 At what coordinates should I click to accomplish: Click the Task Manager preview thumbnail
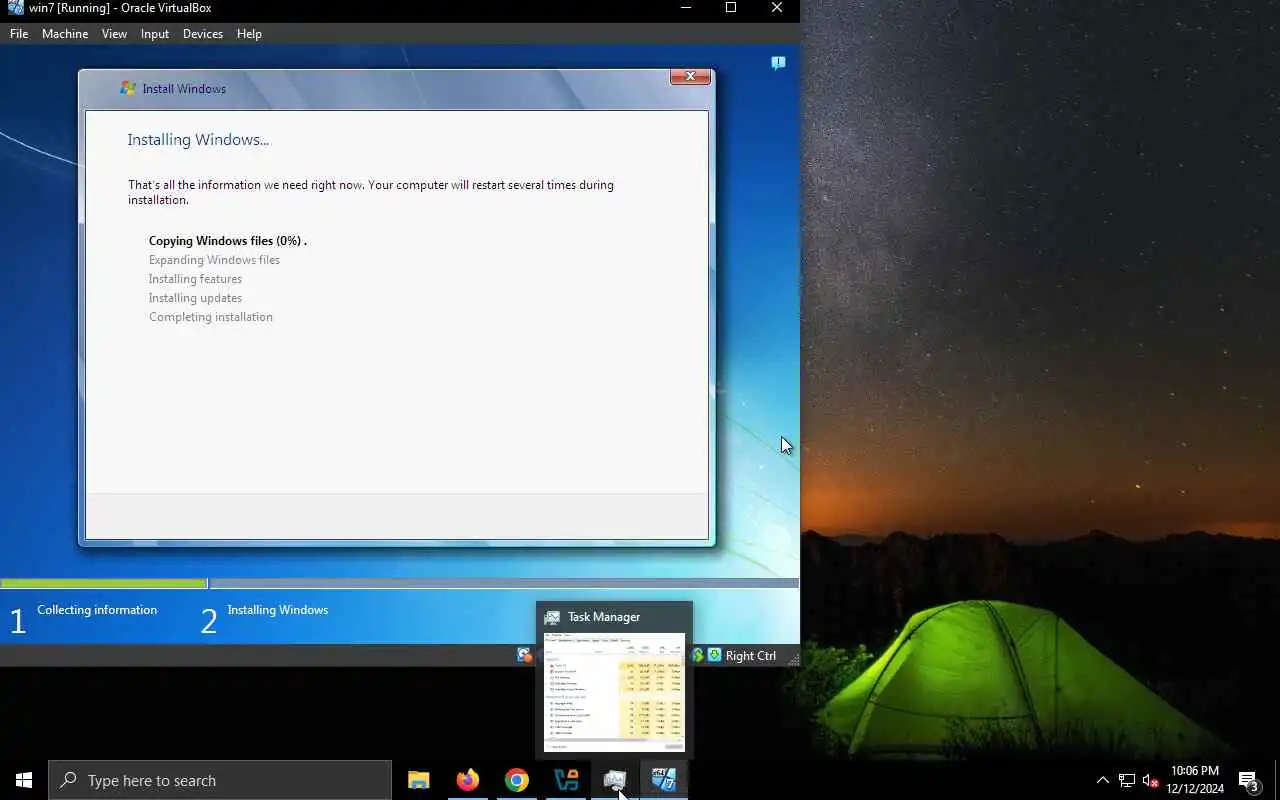tap(614, 692)
